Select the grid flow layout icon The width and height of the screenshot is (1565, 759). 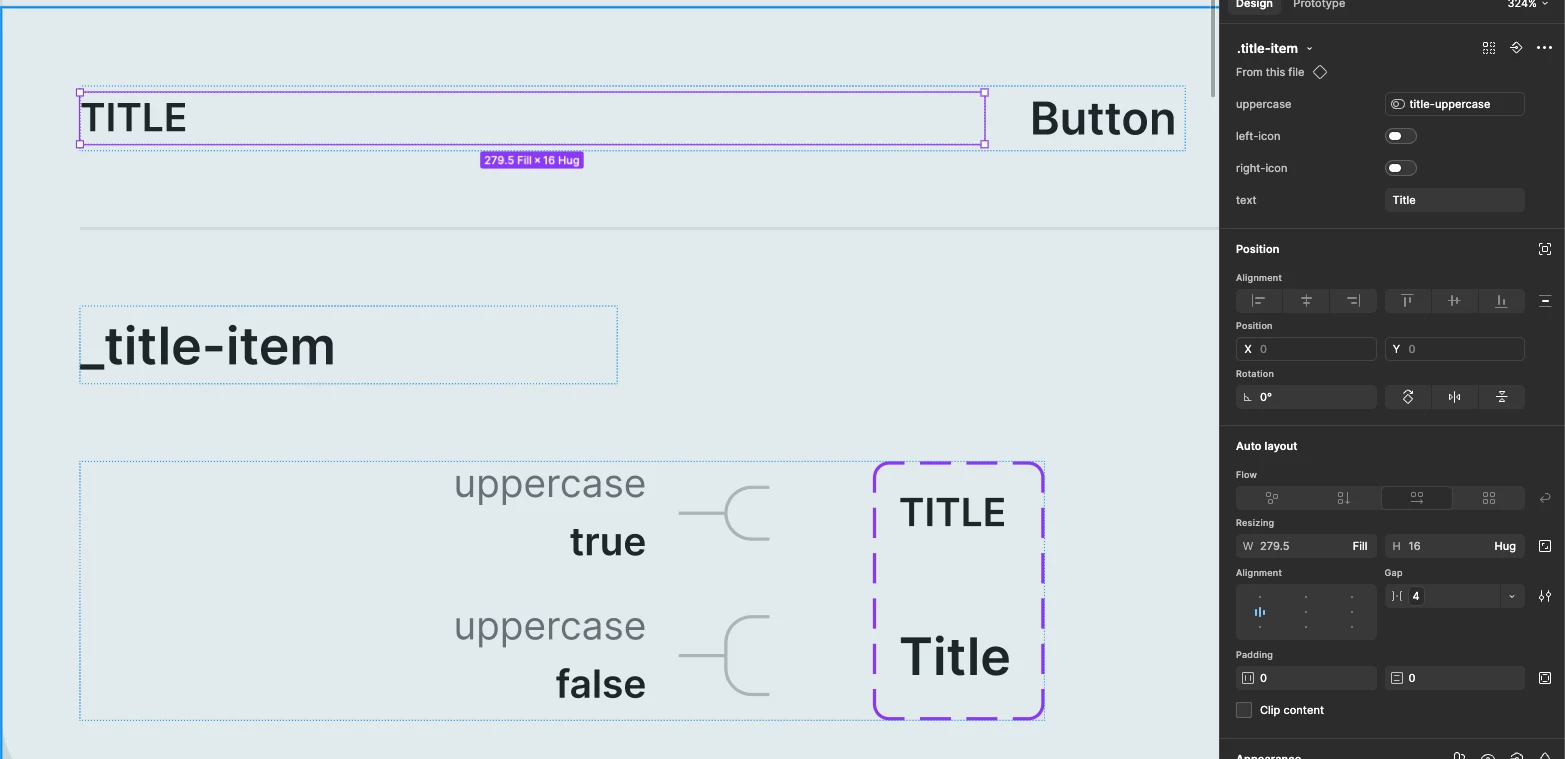pyautogui.click(x=1489, y=498)
